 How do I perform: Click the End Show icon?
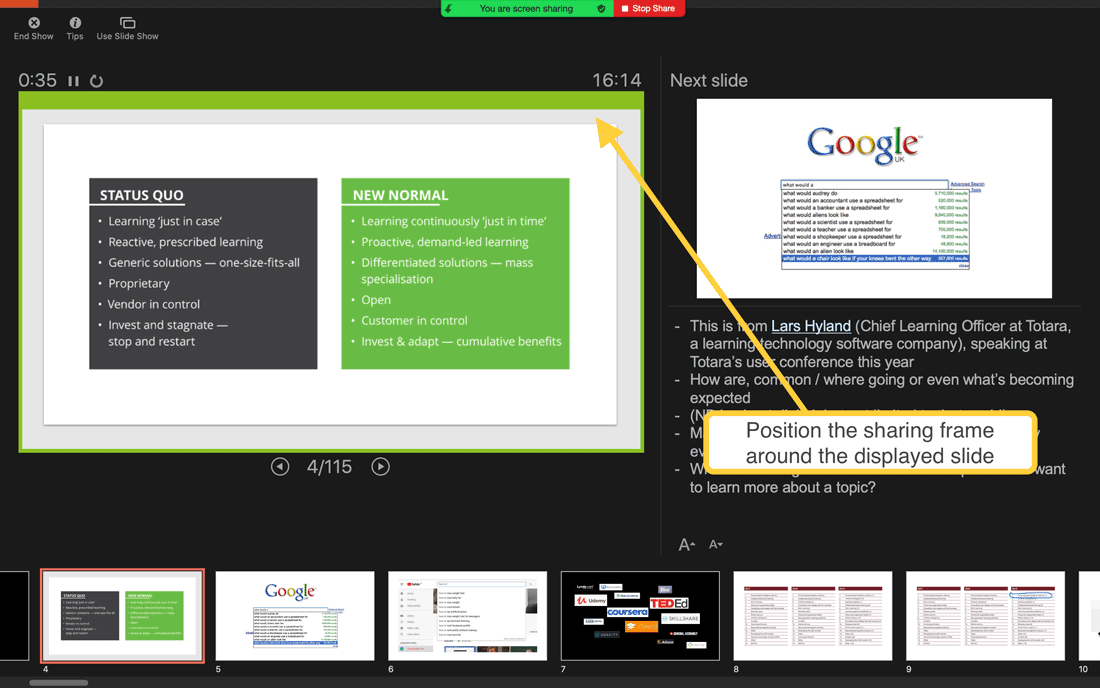(x=34, y=23)
